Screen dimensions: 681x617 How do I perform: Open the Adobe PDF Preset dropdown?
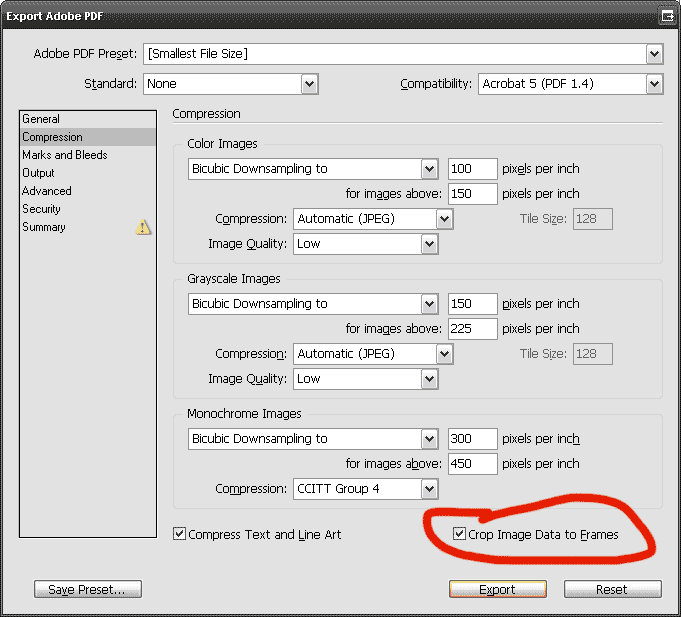point(403,54)
